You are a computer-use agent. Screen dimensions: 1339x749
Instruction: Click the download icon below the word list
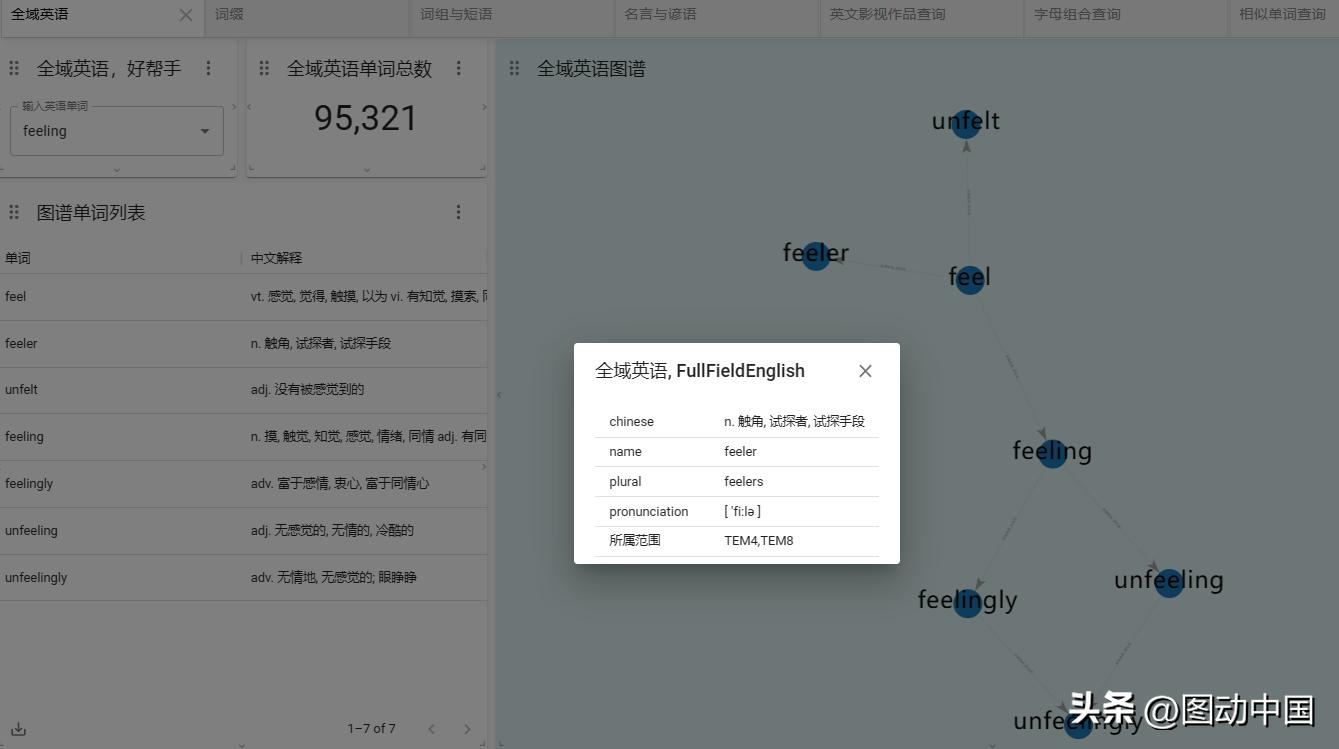[18, 729]
